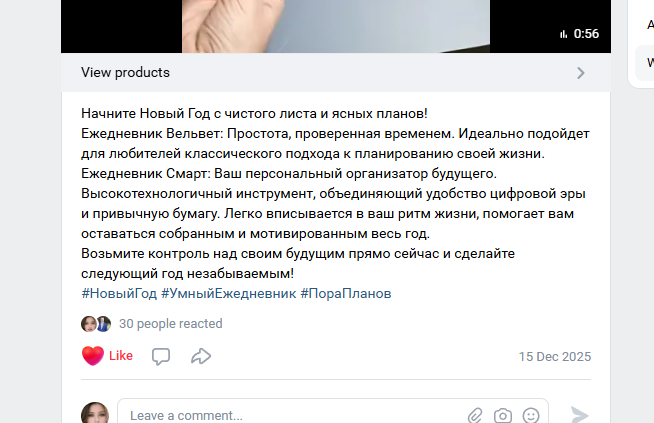Open the View products bar
654x423 pixels.
[x=336, y=73]
